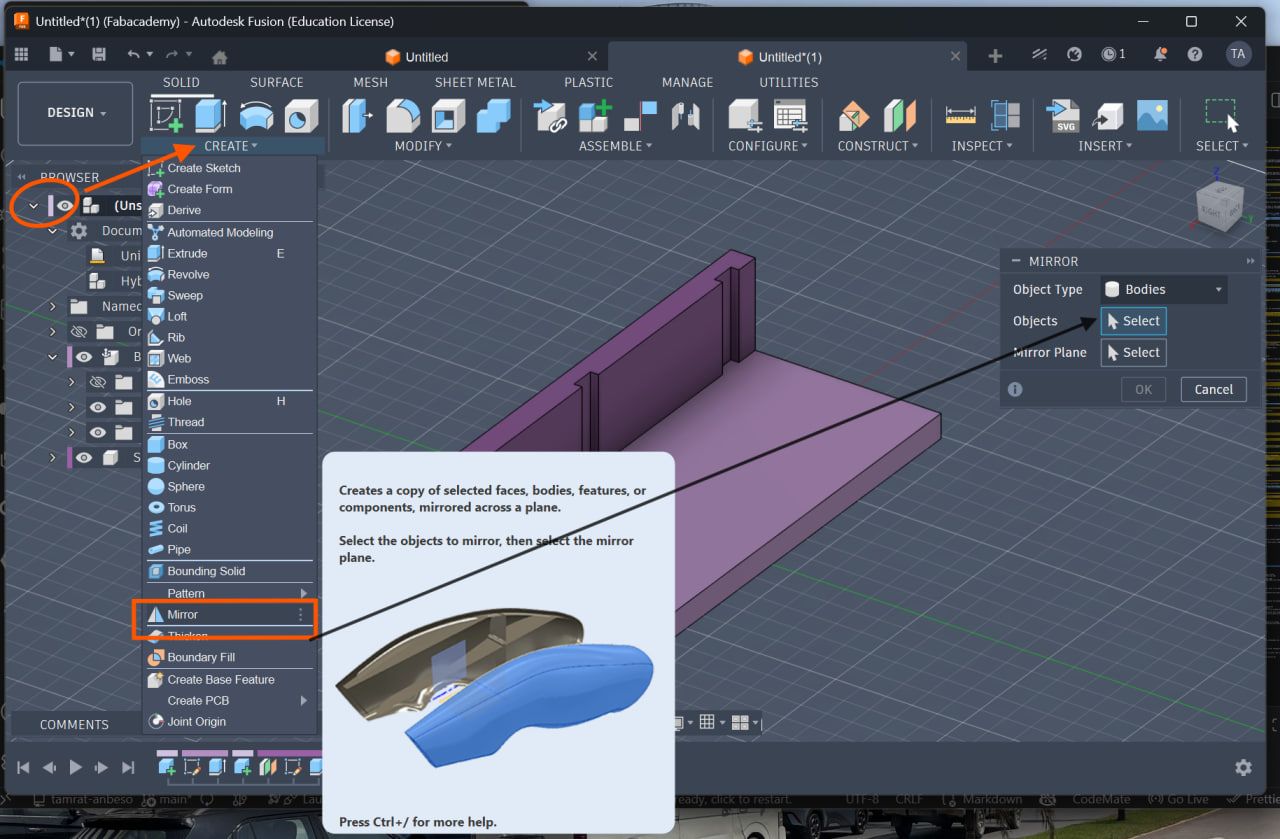Choose Mirror from the Create menu

pyautogui.click(x=228, y=614)
